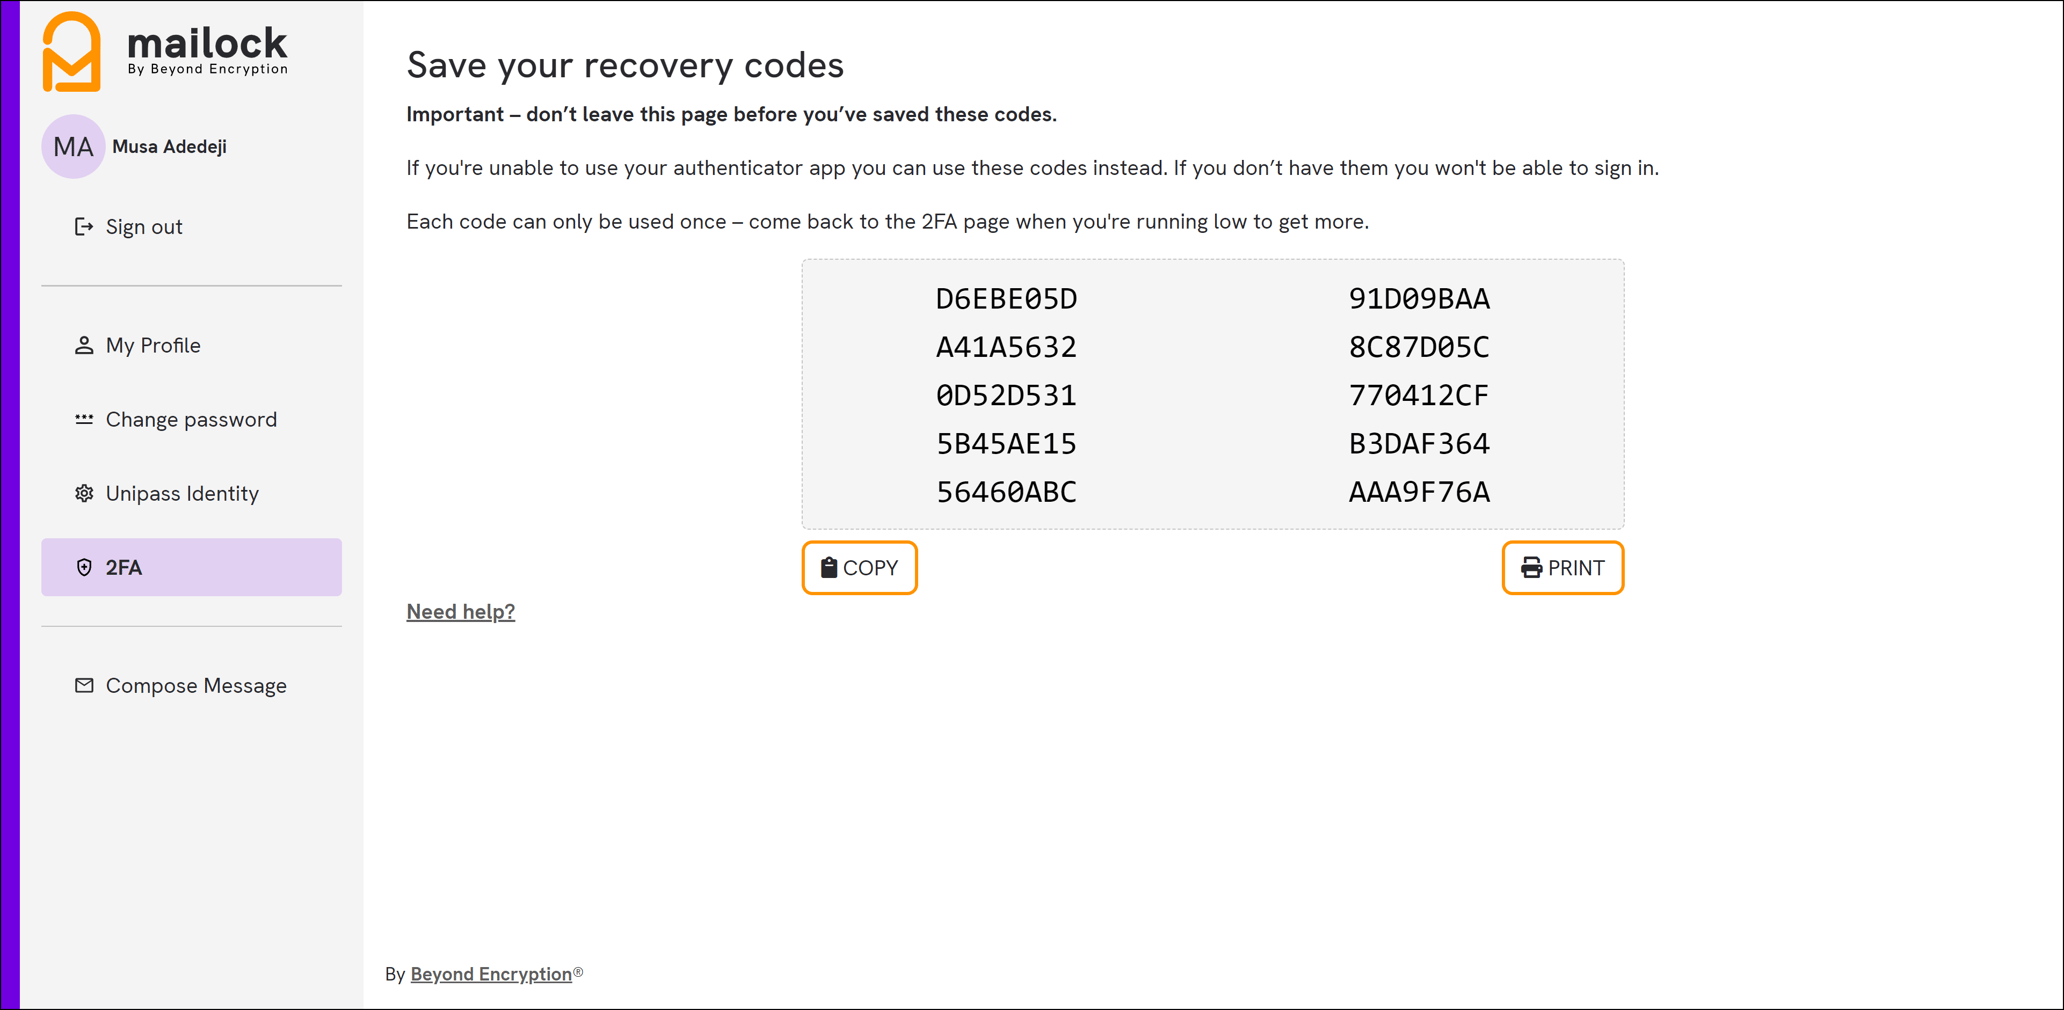The height and width of the screenshot is (1010, 2064).
Task: Click the Compose Message envelope icon
Action: click(84, 685)
